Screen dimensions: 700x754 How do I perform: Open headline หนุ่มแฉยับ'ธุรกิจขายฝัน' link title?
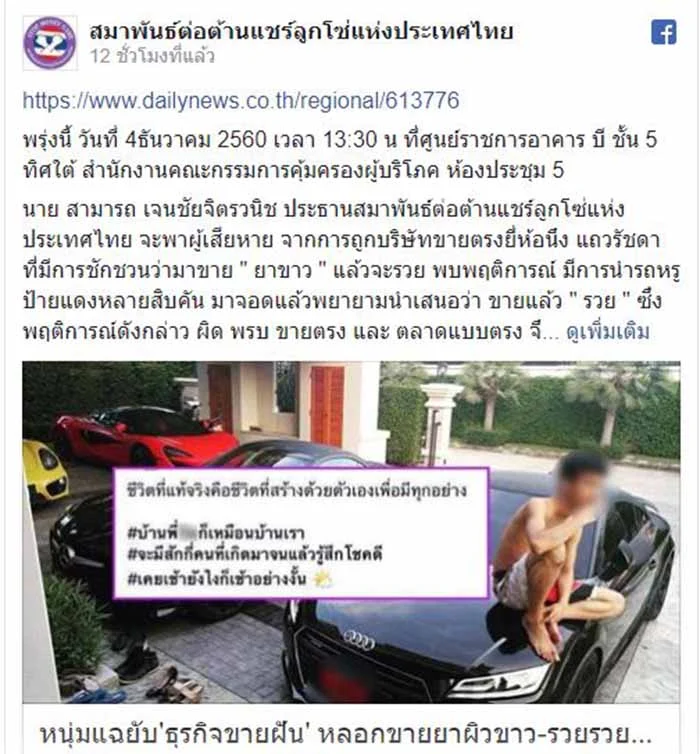345,734
